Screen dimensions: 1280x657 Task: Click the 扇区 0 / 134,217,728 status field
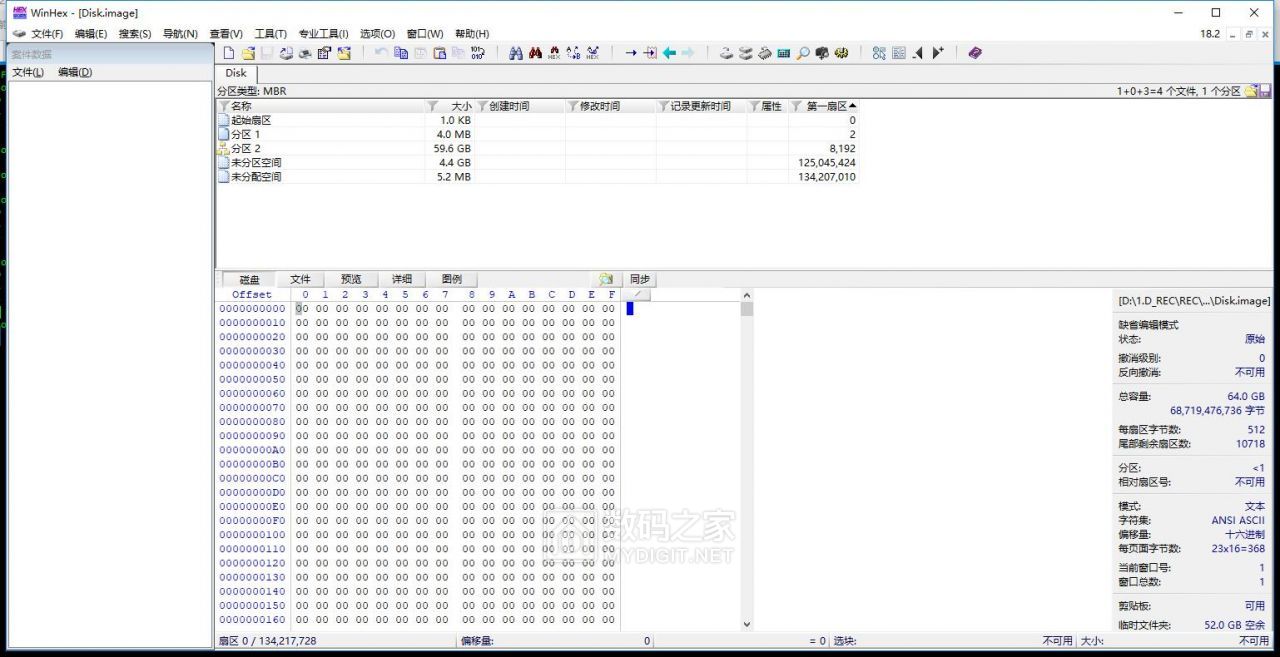pos(336,641)
